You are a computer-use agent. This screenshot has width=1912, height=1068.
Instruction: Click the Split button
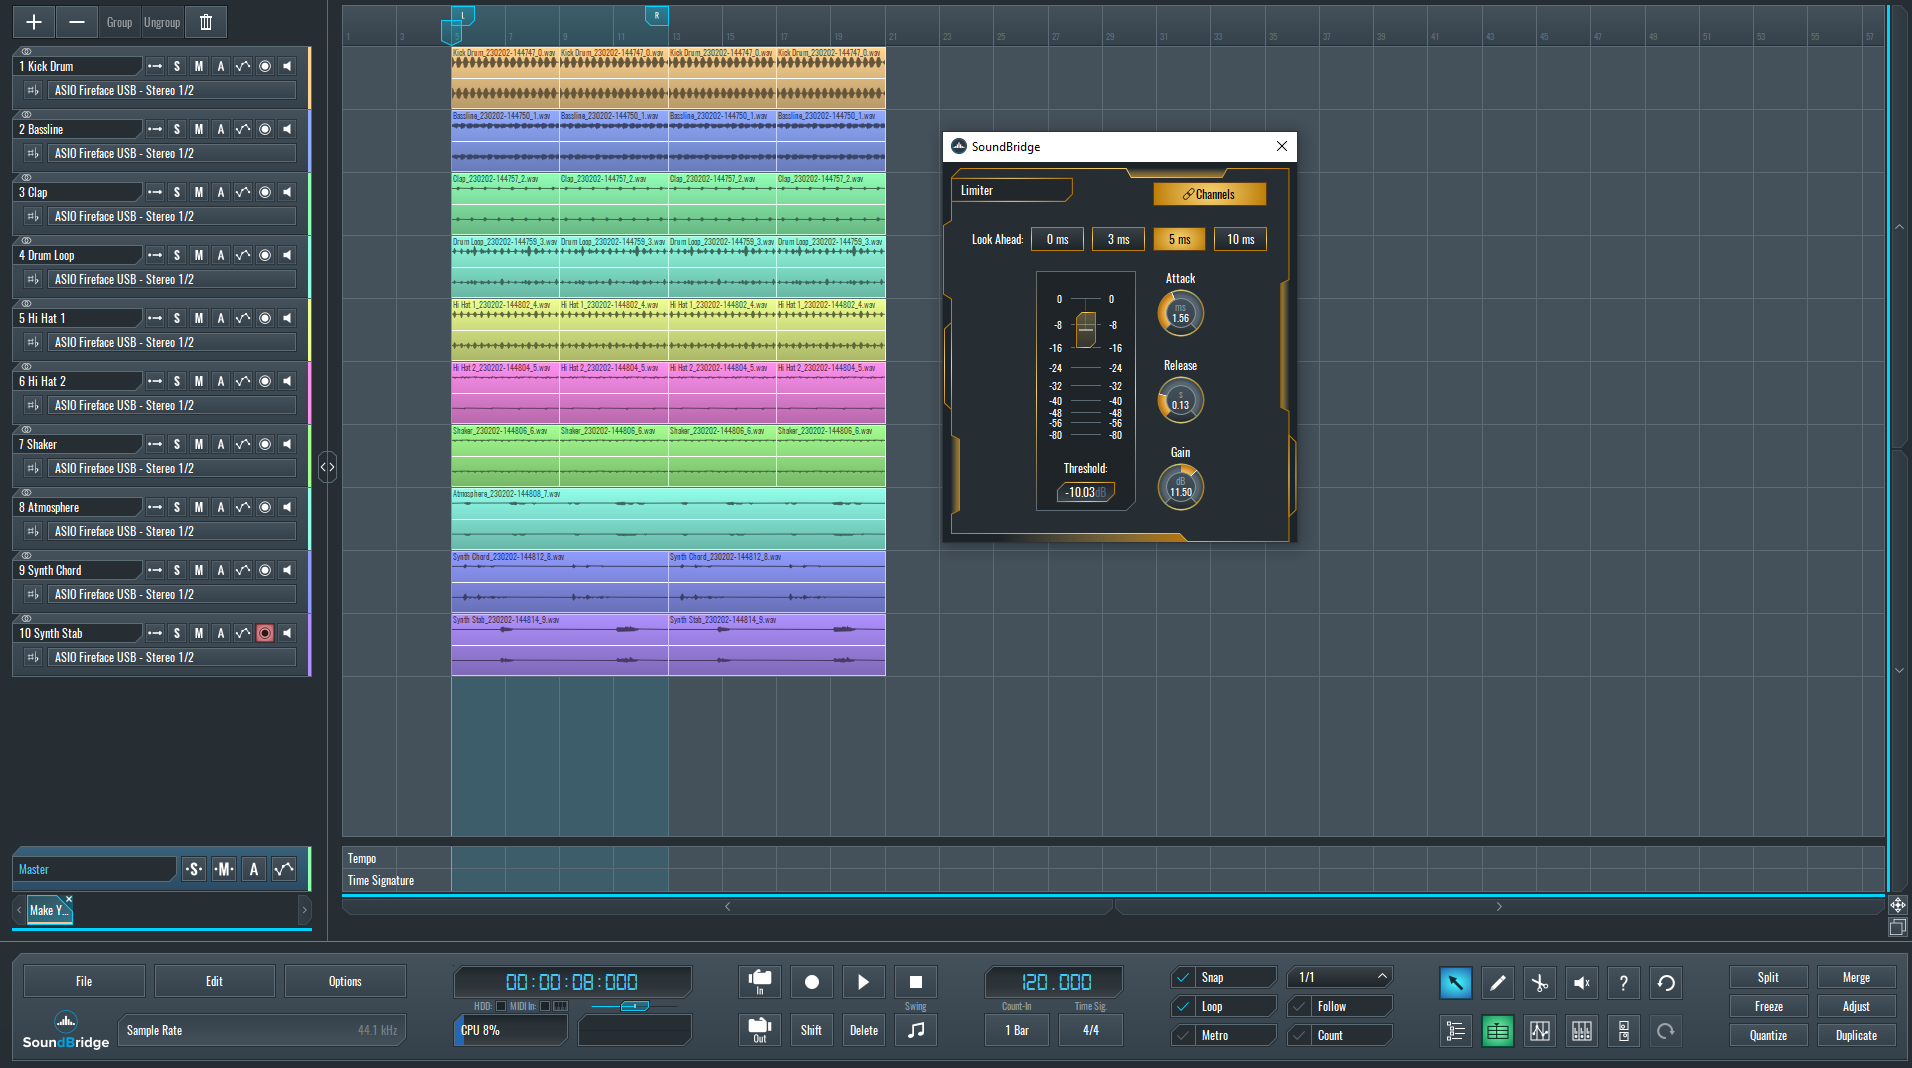pos(1768,977)
